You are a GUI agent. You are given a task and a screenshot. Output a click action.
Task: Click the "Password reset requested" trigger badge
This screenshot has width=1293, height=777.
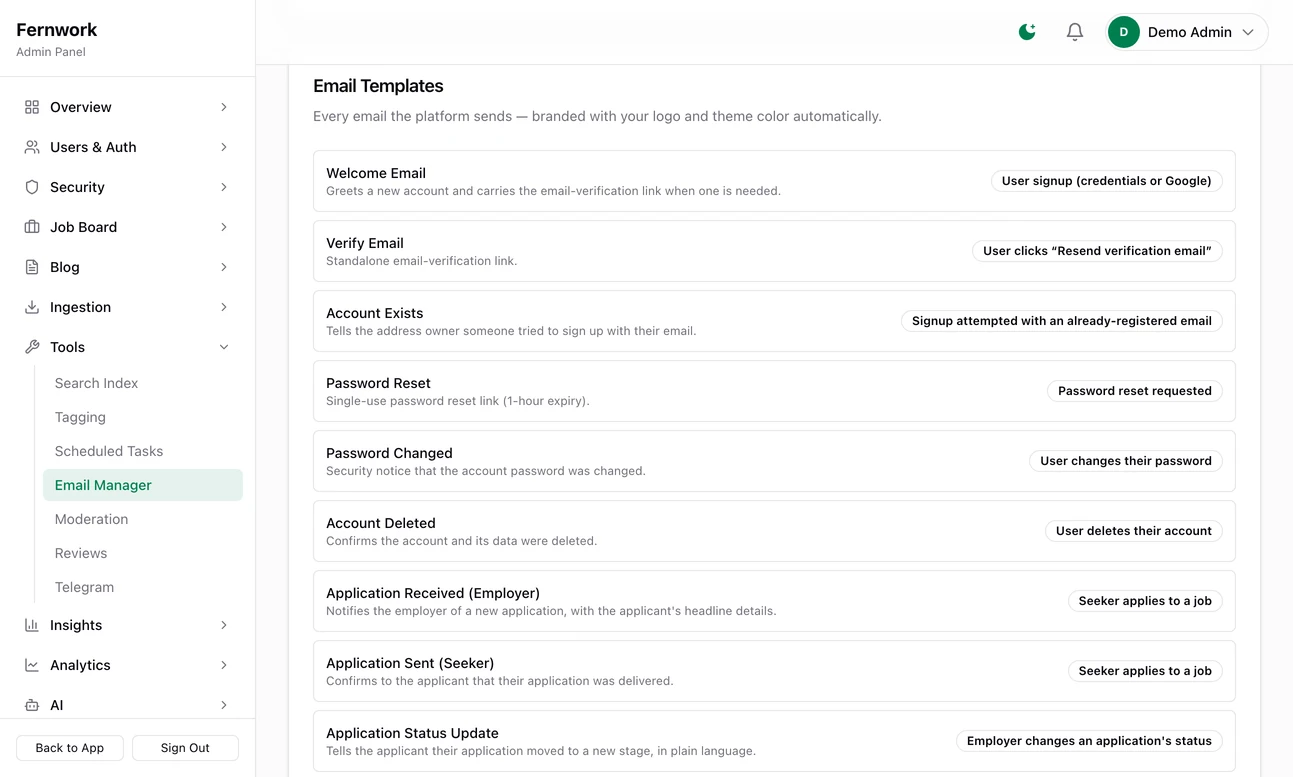point(1135,391)
